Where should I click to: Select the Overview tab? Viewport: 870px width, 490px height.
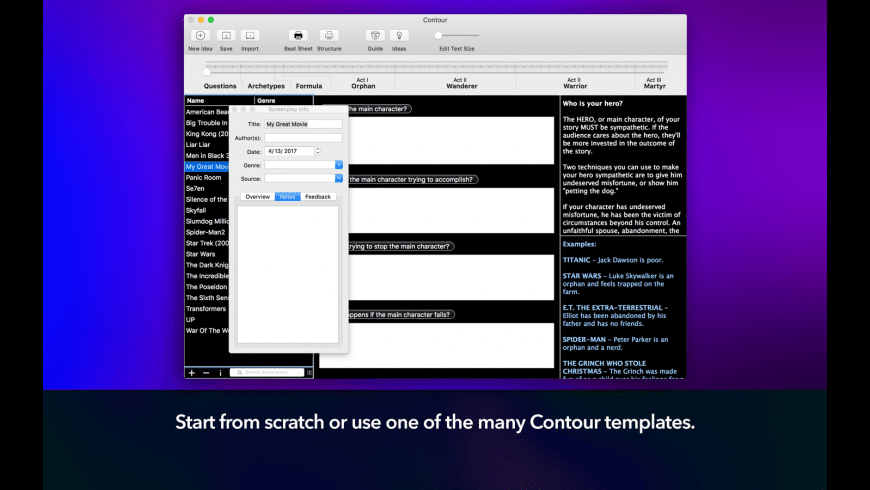coord(257,196)
